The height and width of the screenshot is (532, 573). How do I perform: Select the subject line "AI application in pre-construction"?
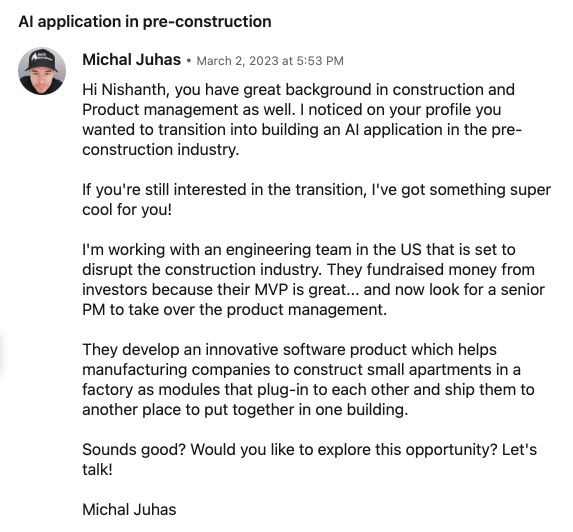145,22
